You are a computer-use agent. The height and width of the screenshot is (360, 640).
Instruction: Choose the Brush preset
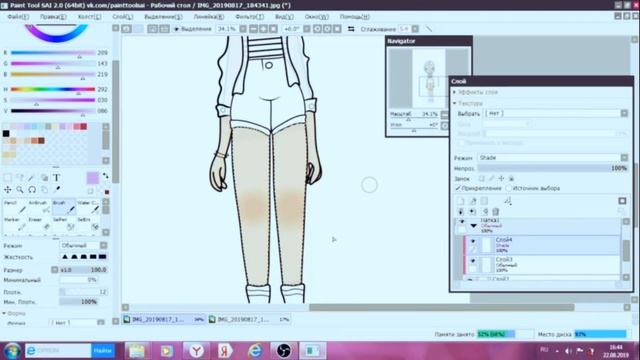tap(64, 207)
